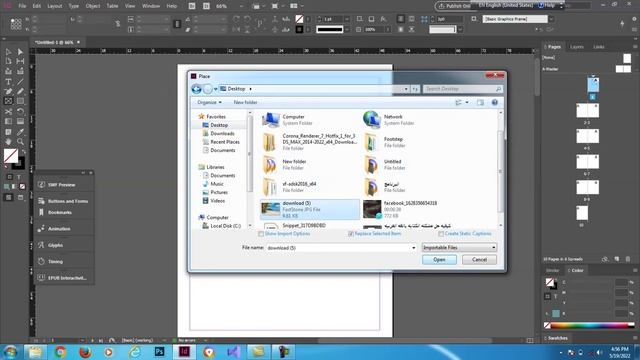The image size is (640, 360).
Task: Open the Basic Graphics Frame style dropdown
Action: coord(551,19)
